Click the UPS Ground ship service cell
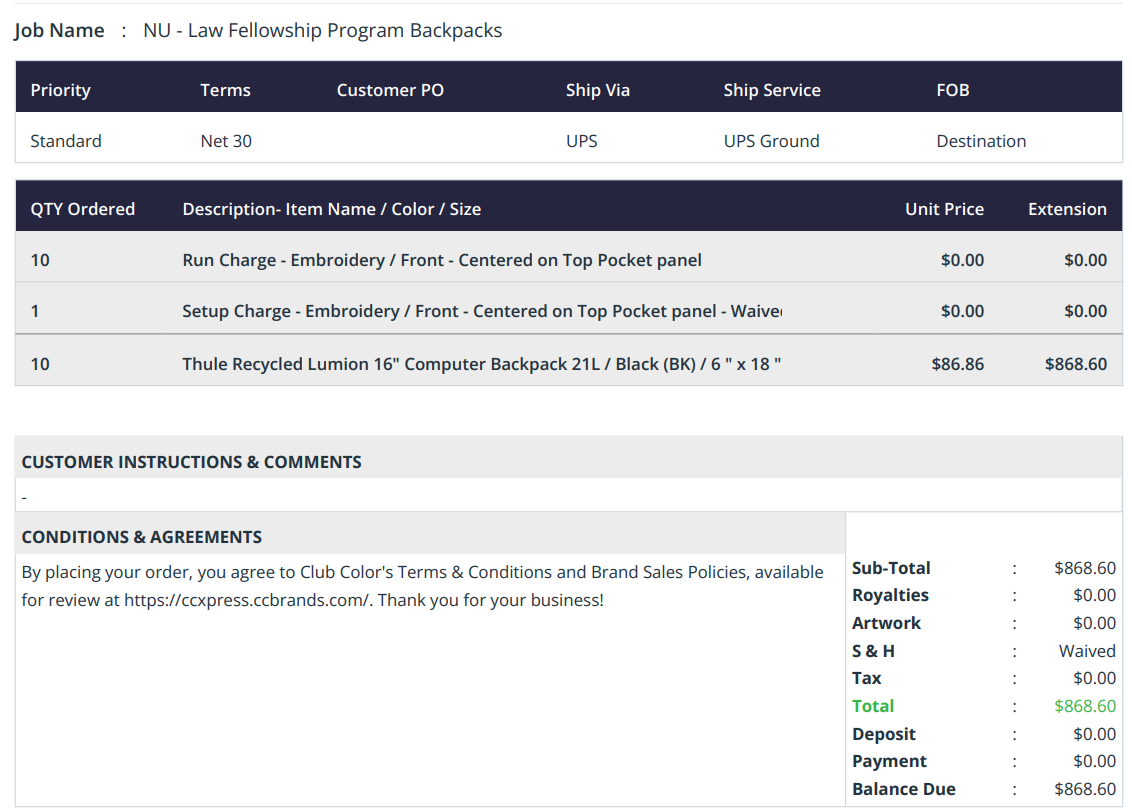The width and height of the screenshot is (1132, 812). click(771, 141)
